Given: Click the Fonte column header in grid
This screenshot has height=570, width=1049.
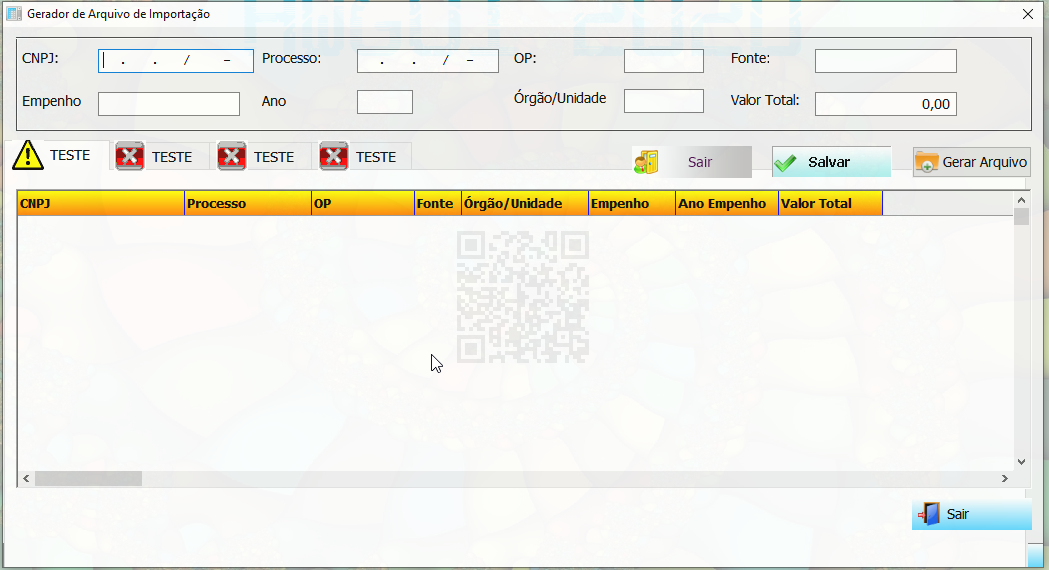Looking at the screenshot, I should click(438, 203).
